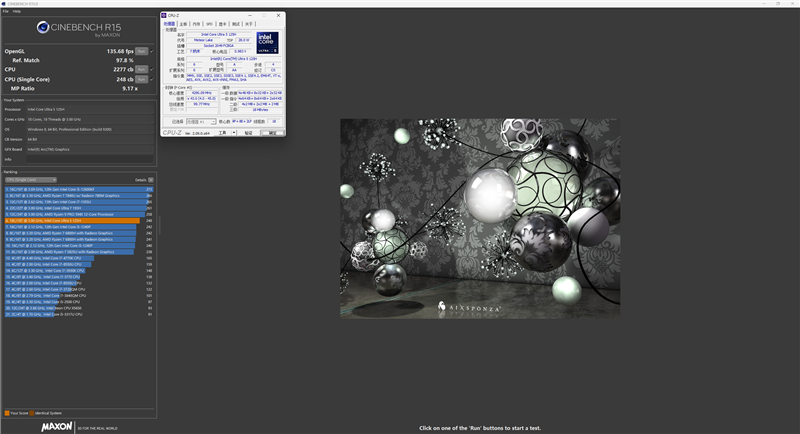Run the CPU (Single Core) benchmark
This screenshot has width=800, height=434.
point(142,79)
